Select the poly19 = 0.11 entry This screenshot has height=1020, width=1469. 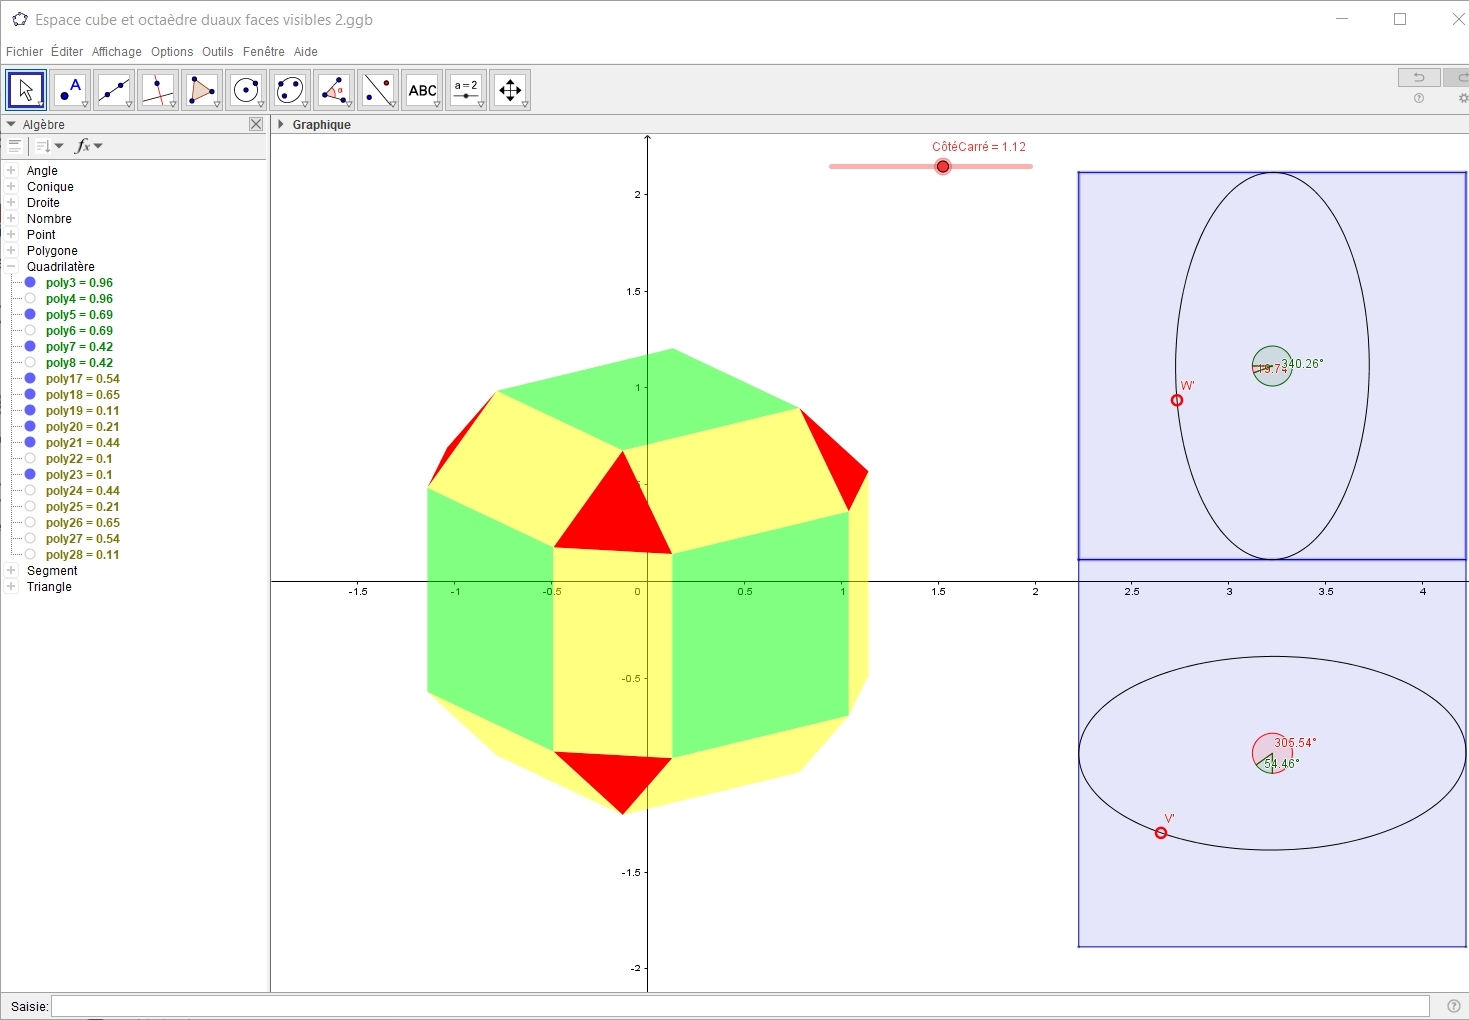point(83,411)
